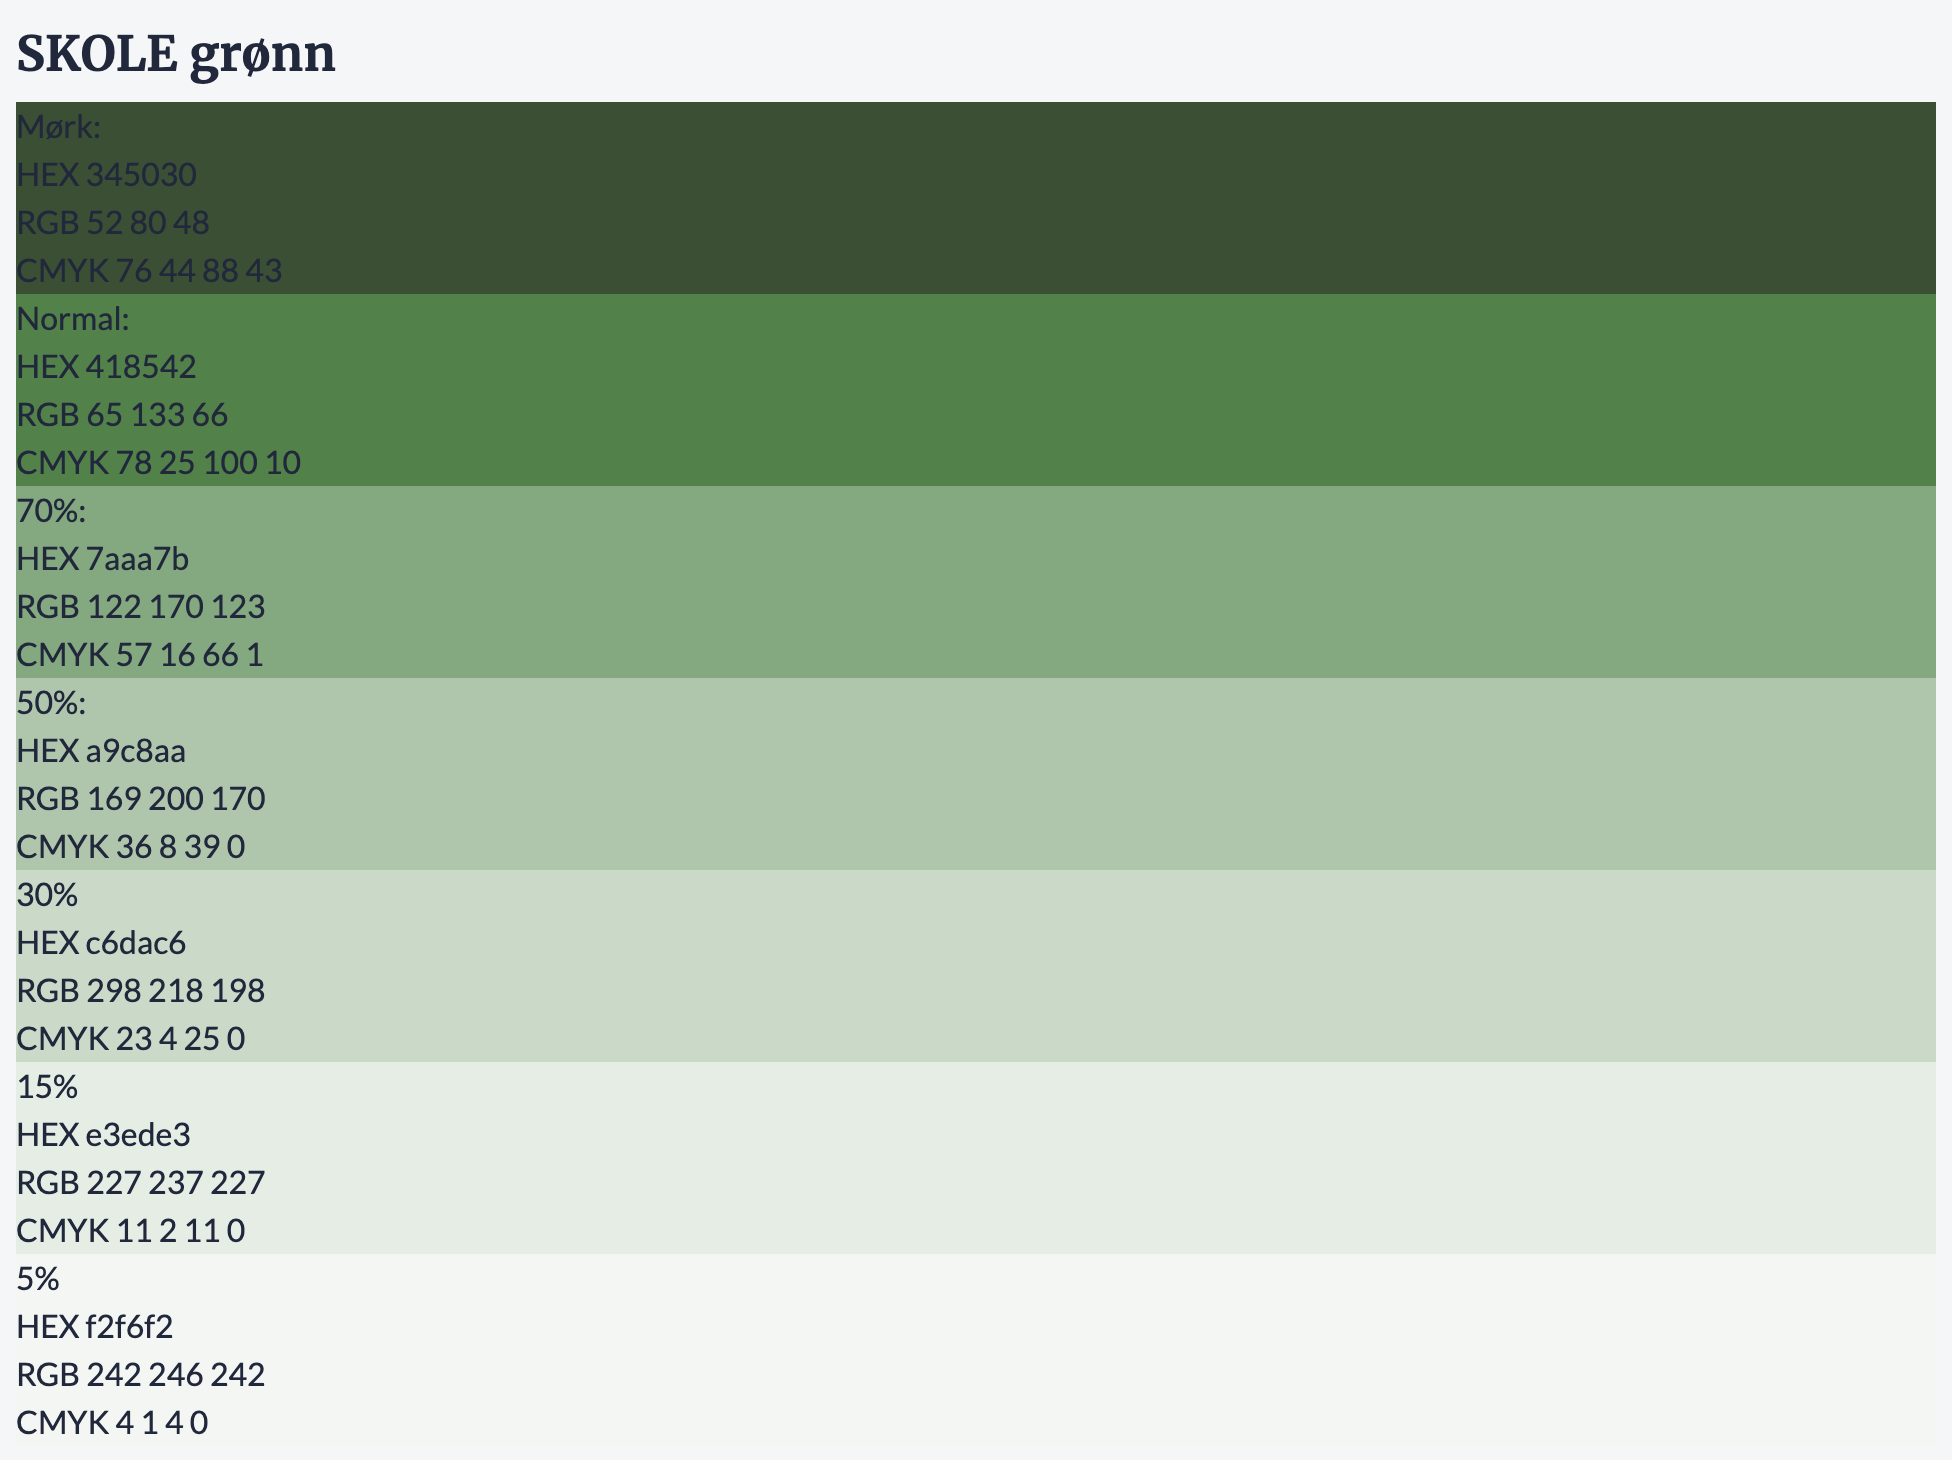Click the HEX 7aaa7b value

tap(103, 559)
